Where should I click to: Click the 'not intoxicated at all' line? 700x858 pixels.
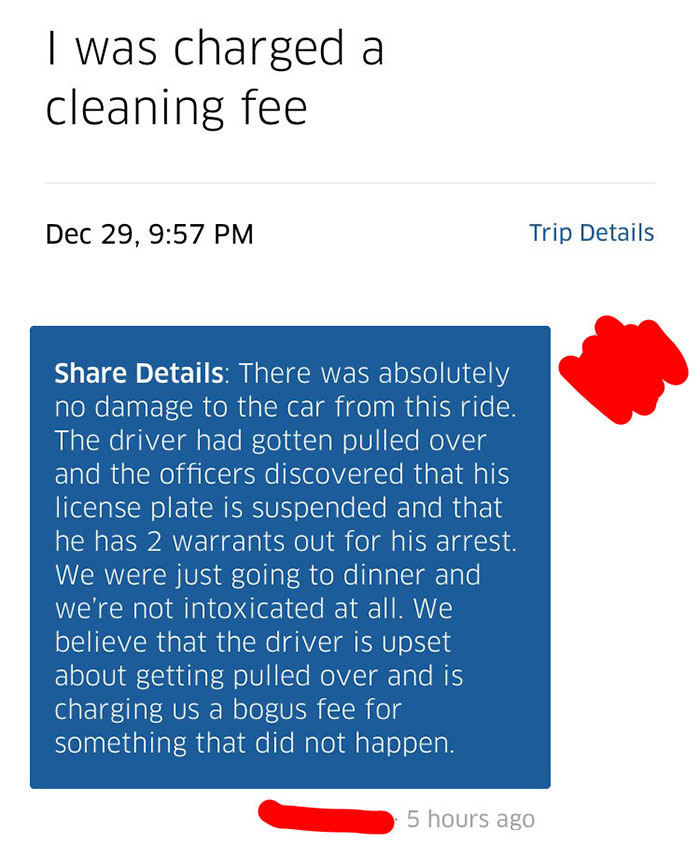[x=253, y=609]
